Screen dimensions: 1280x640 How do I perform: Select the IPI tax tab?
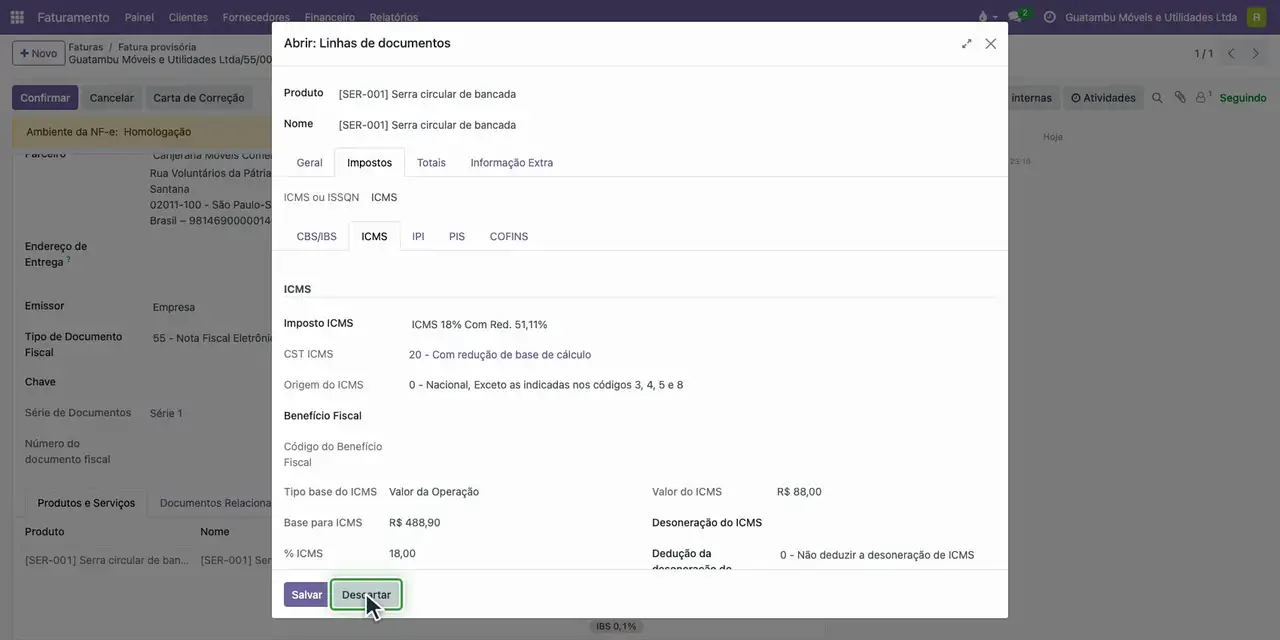418,237
